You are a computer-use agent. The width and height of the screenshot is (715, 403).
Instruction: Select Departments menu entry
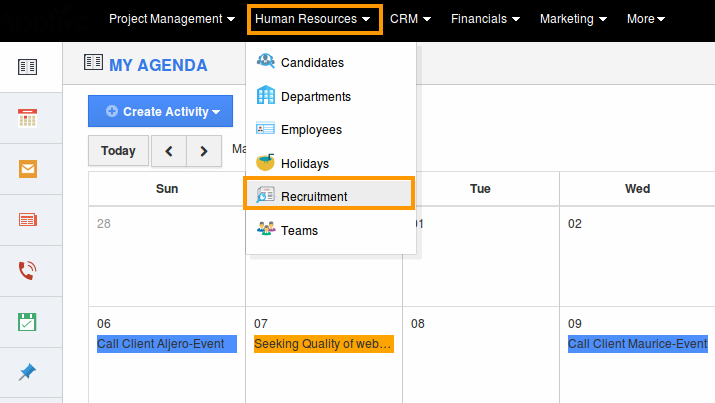[316, 97]
